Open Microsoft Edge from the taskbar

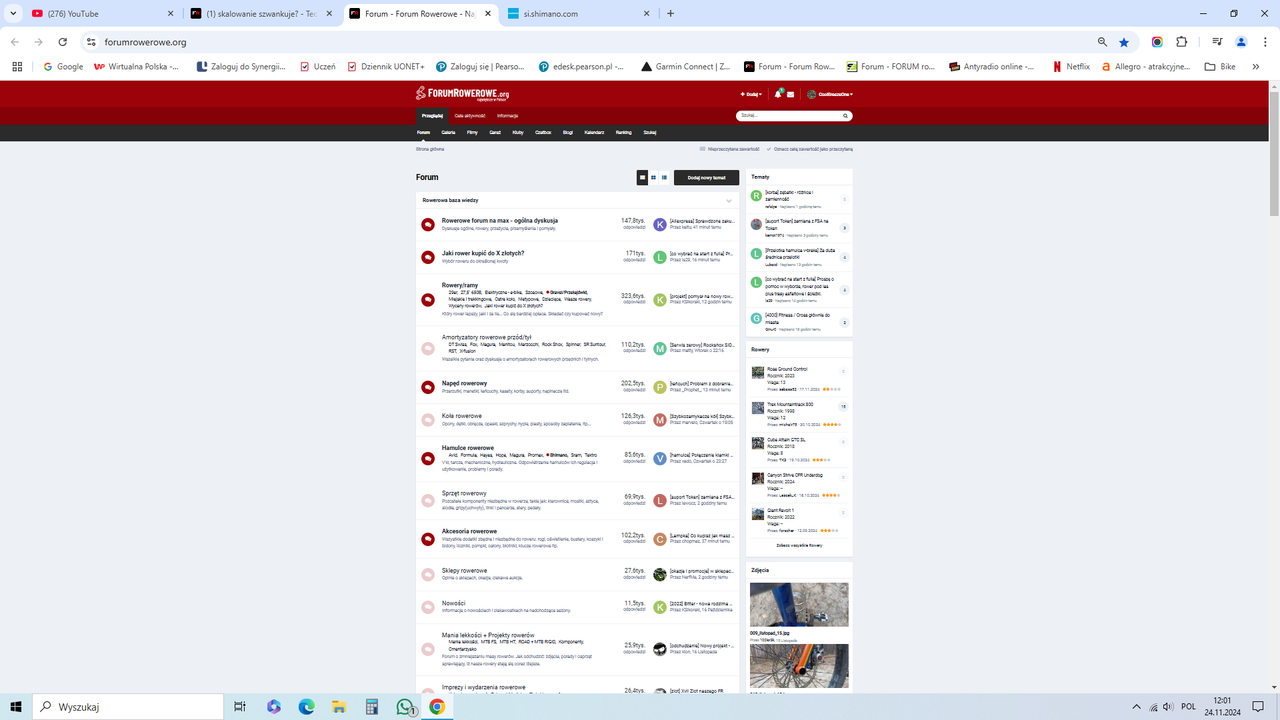coord(306,707)
